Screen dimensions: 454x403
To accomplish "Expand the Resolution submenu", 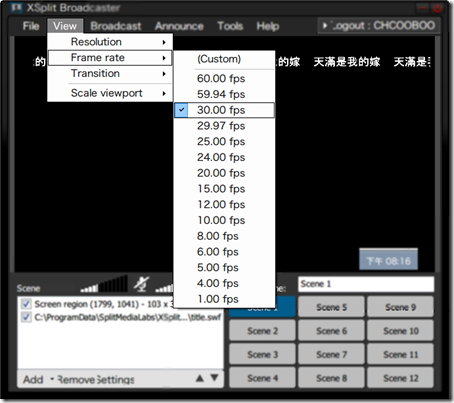I will (x=110, y=42).
